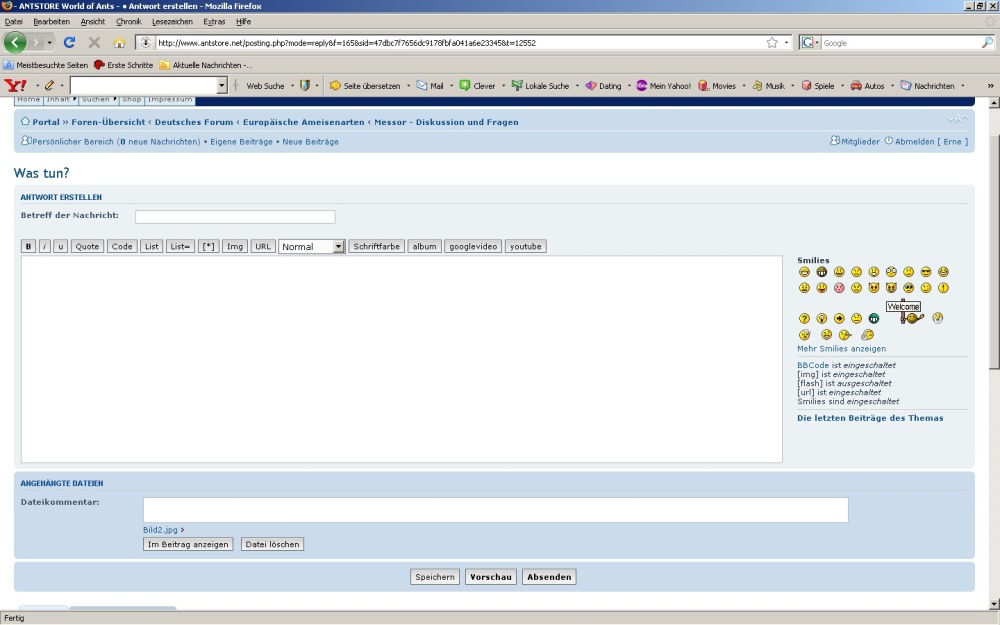Click into the Betreff der Nachricht field
Screen dimensions: 1000x625
tap(235, 217)
